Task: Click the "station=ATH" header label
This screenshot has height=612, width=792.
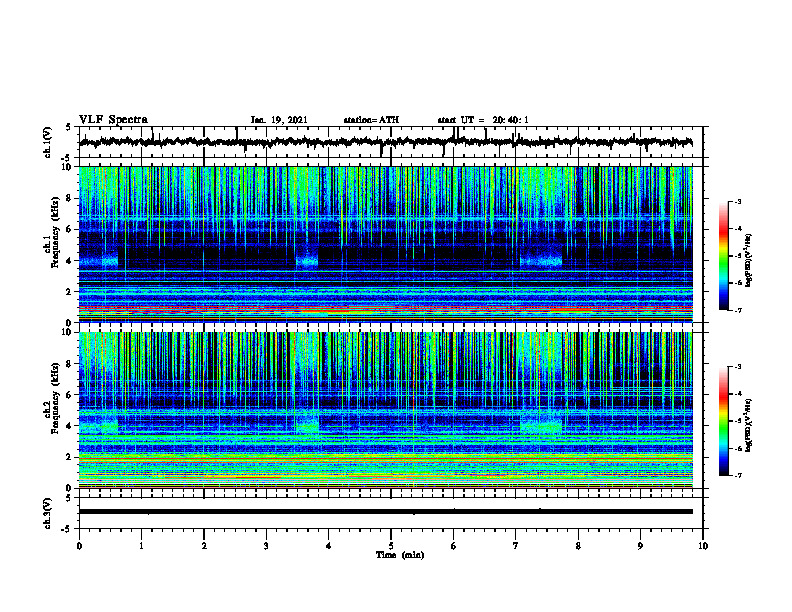Action: 371,120
